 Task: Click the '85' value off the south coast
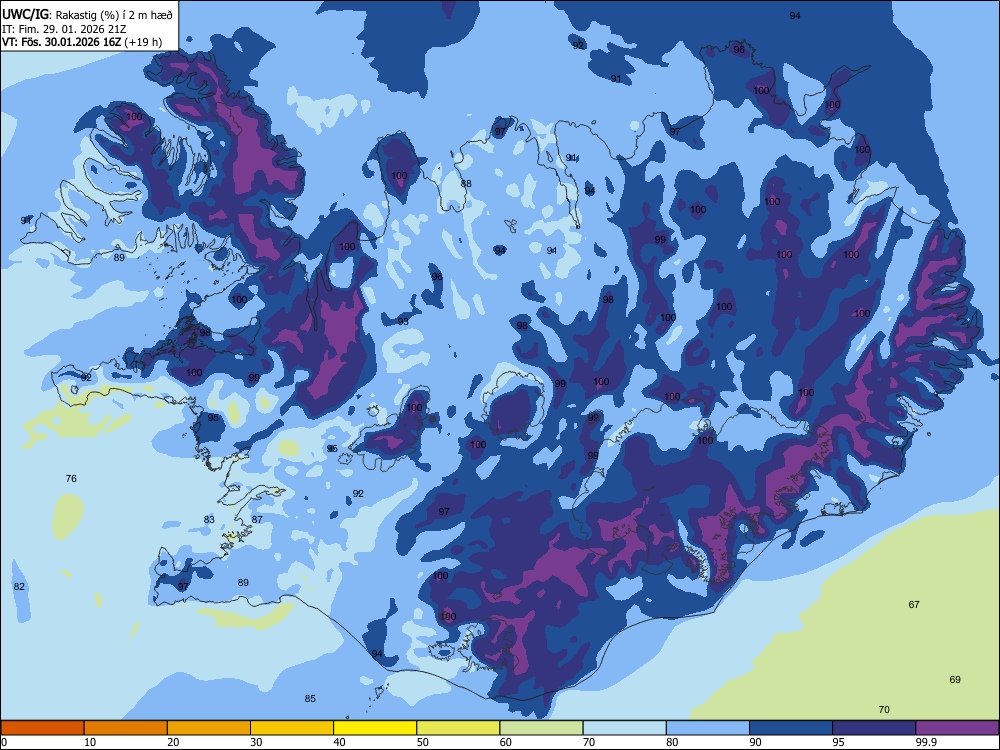pos(310,698)
